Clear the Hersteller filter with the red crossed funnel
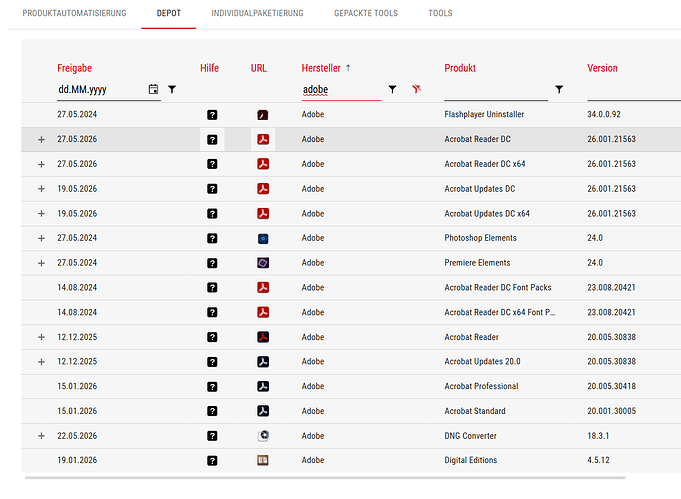The height and width of the screenshot is (499, 681). [x=417, y=89]
